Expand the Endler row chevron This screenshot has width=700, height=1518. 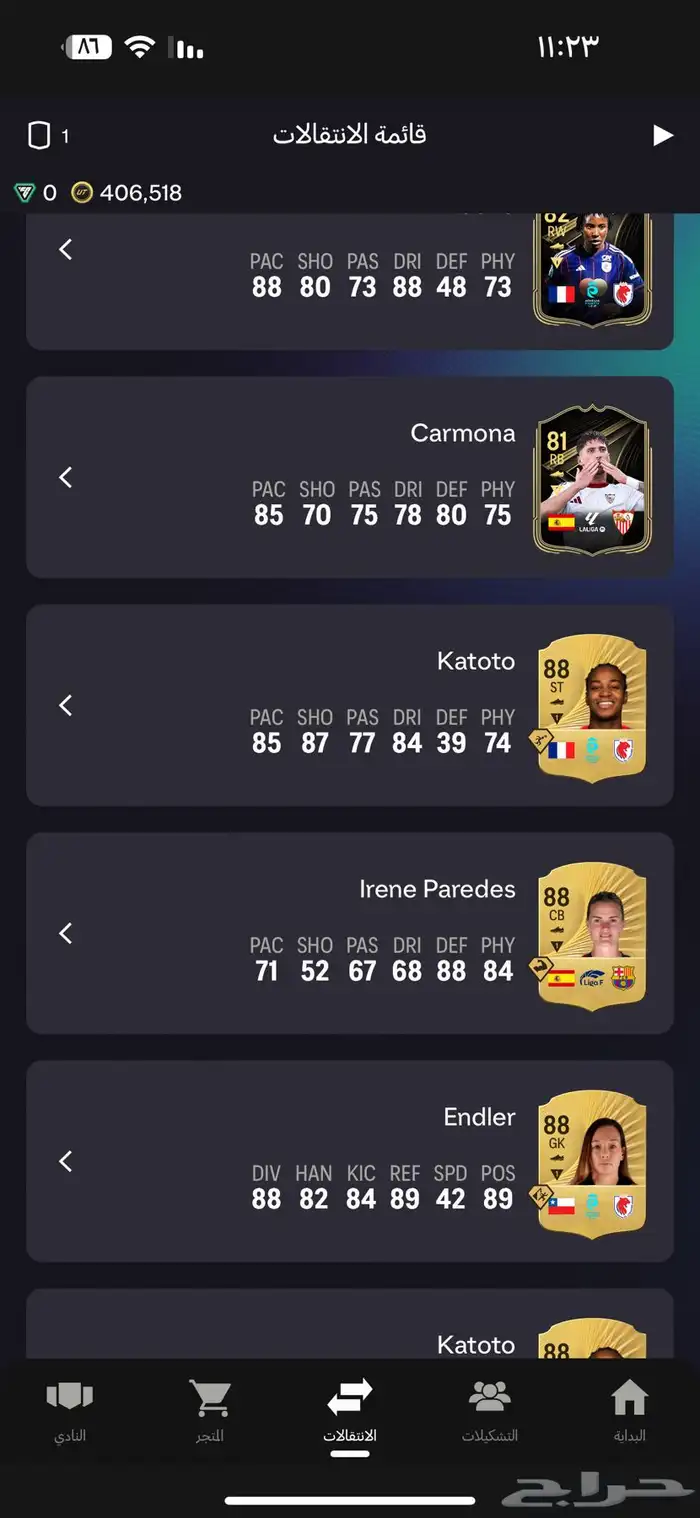click(66, 1161)
